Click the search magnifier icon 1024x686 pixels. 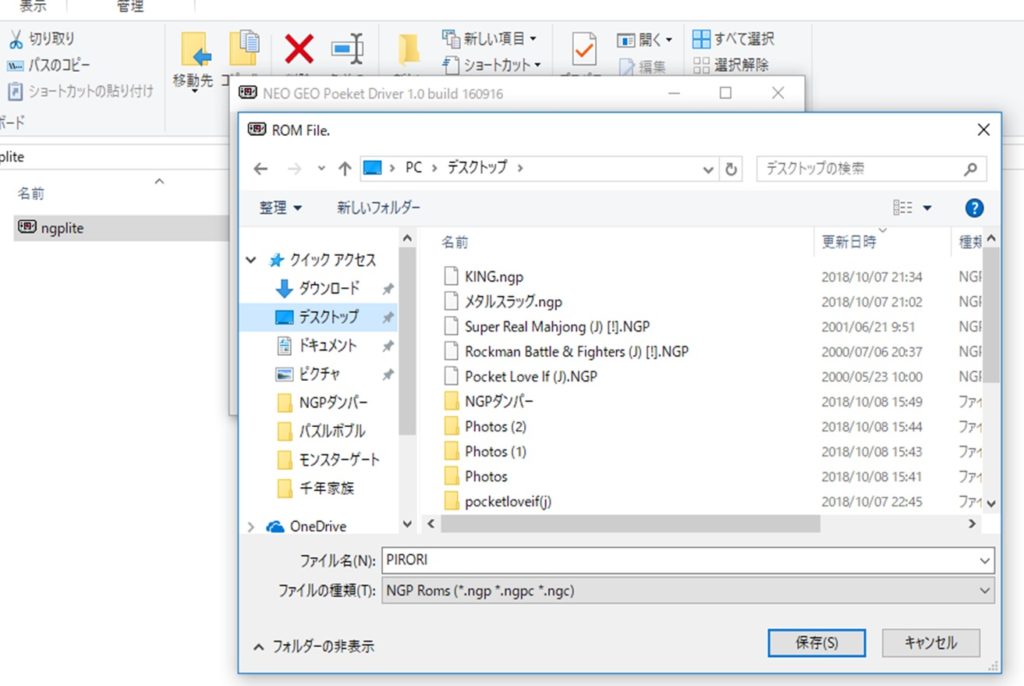[x=970, y=169]
